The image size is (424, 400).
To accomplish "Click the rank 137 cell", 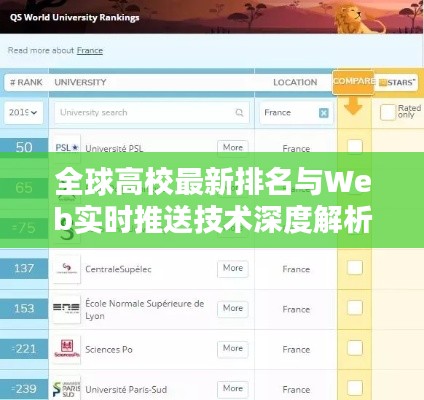I will point(24,269).
